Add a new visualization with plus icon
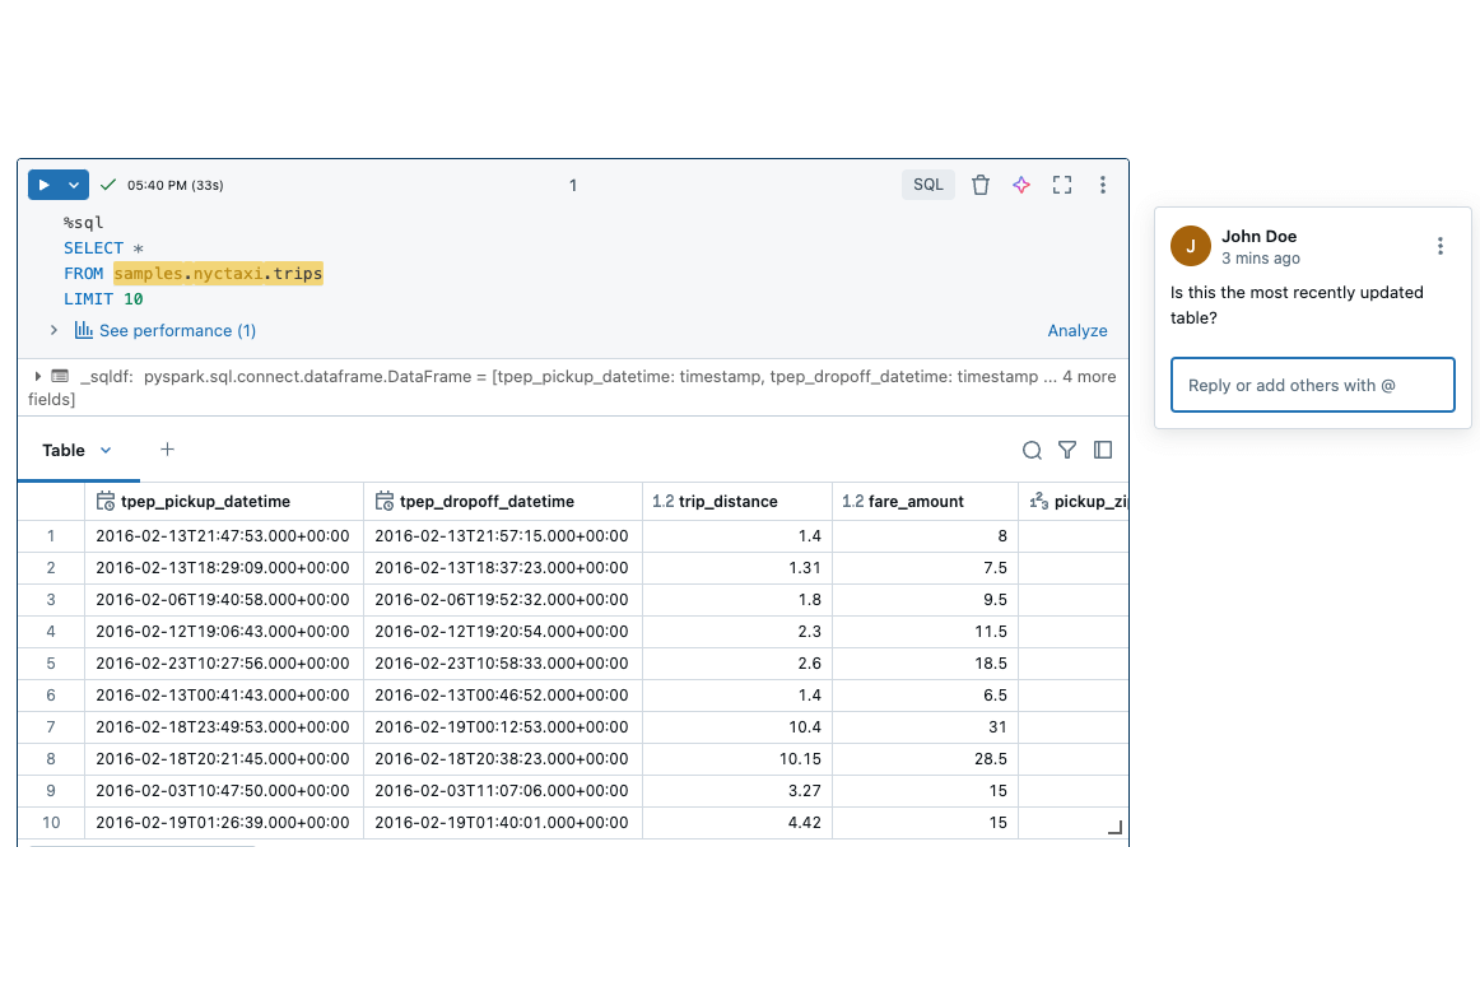 click(x=167, y=449)
